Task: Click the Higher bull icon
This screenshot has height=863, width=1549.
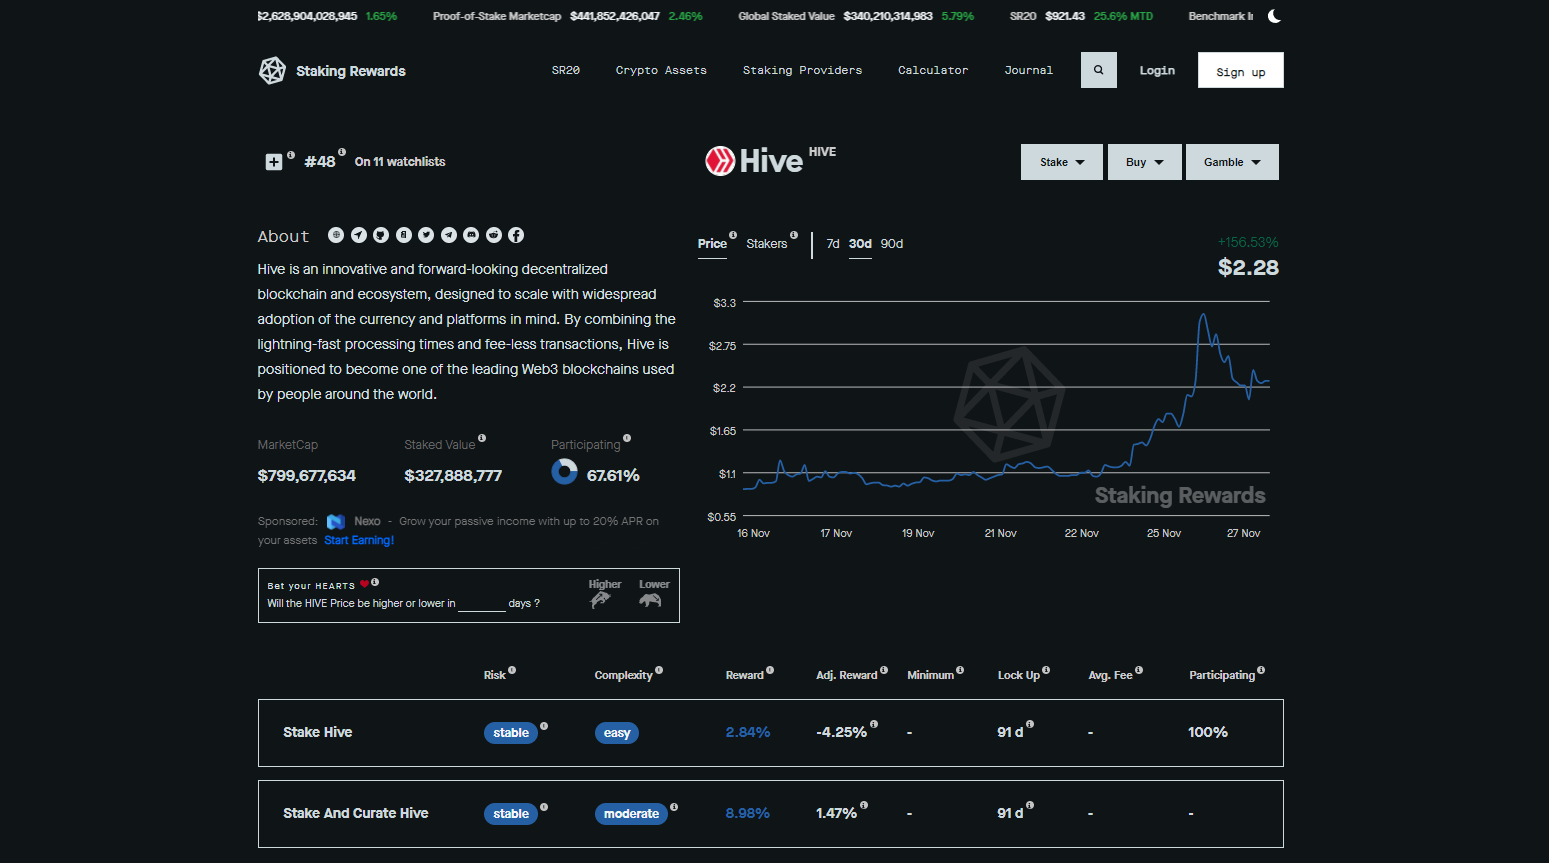Action: [601, 600]
